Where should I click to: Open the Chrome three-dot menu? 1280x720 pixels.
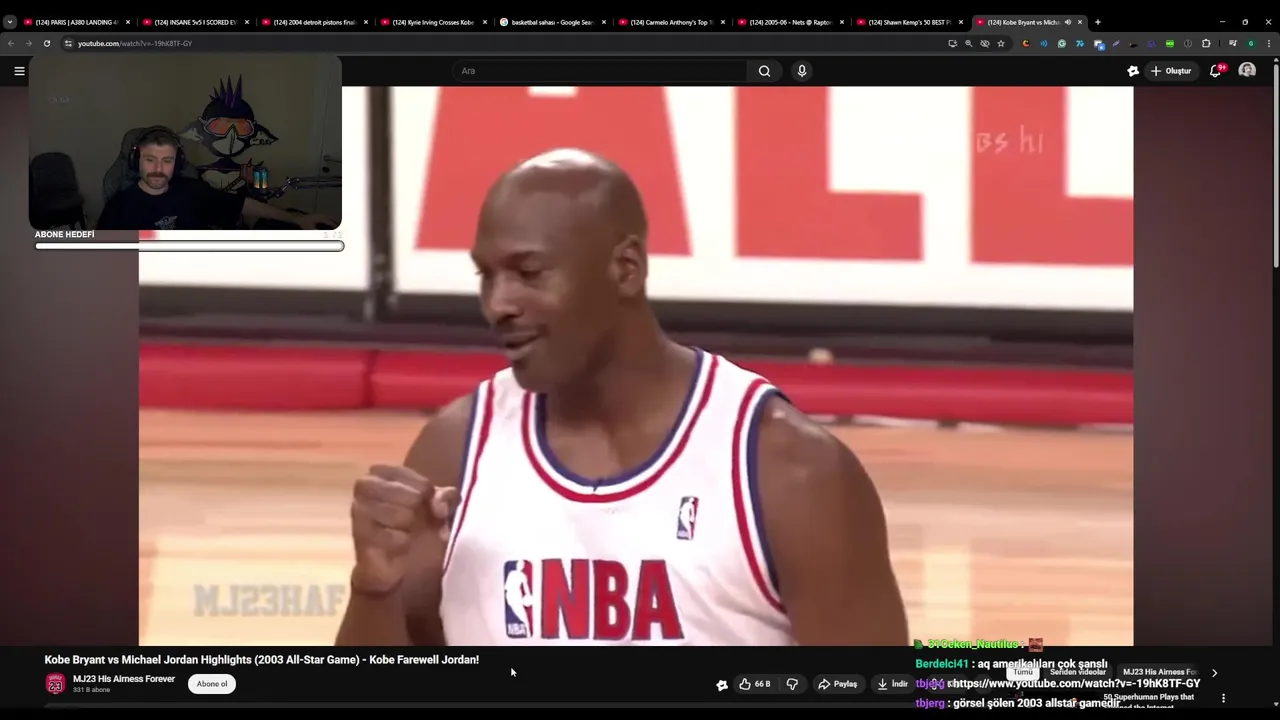(x=1269, y=43)
